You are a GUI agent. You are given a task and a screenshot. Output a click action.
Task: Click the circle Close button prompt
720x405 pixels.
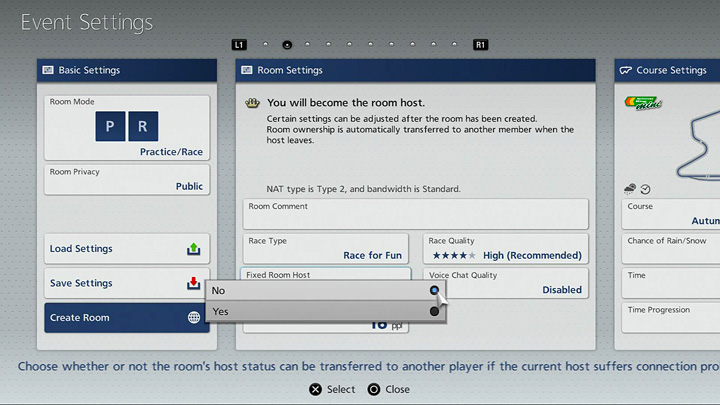(374, 389)
